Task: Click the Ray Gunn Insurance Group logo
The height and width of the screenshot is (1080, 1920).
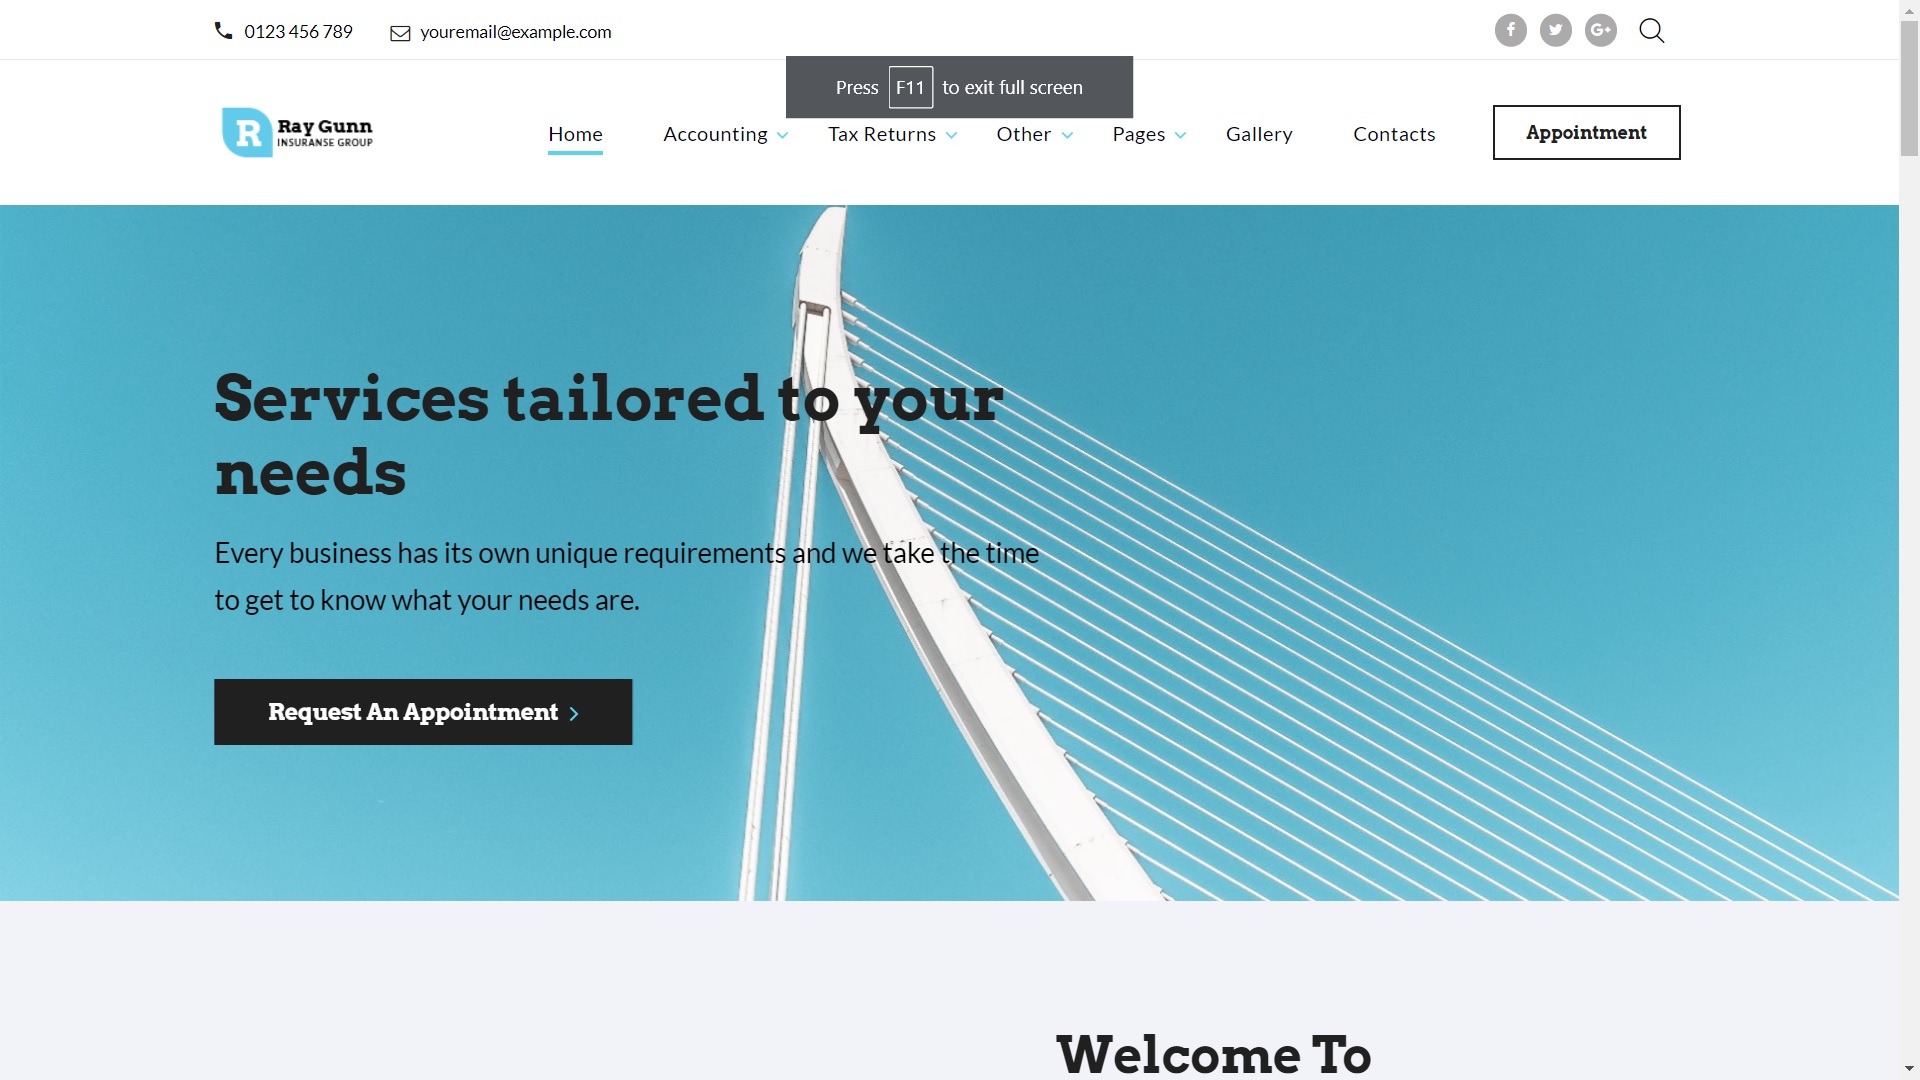Action: [x=295, y=132]
